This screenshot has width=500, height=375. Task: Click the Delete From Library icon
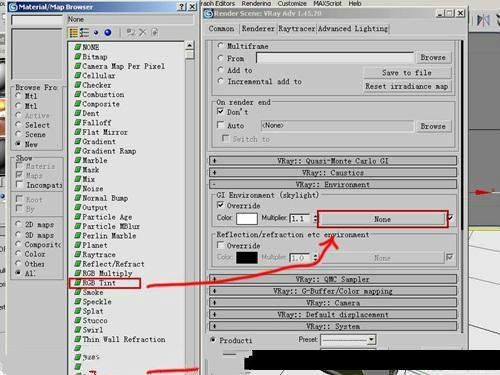(x=142, y=33)
